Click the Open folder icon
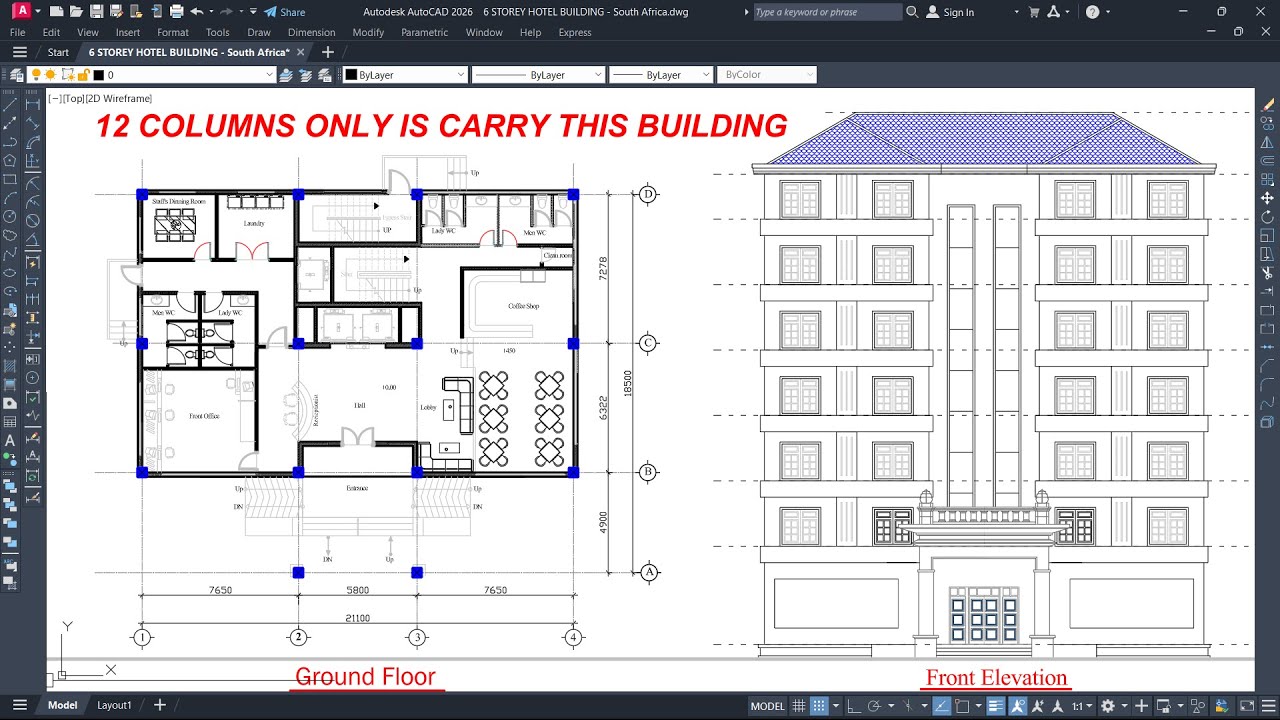The height and width of the screenshot is (720, 1280). pos(75,12)
